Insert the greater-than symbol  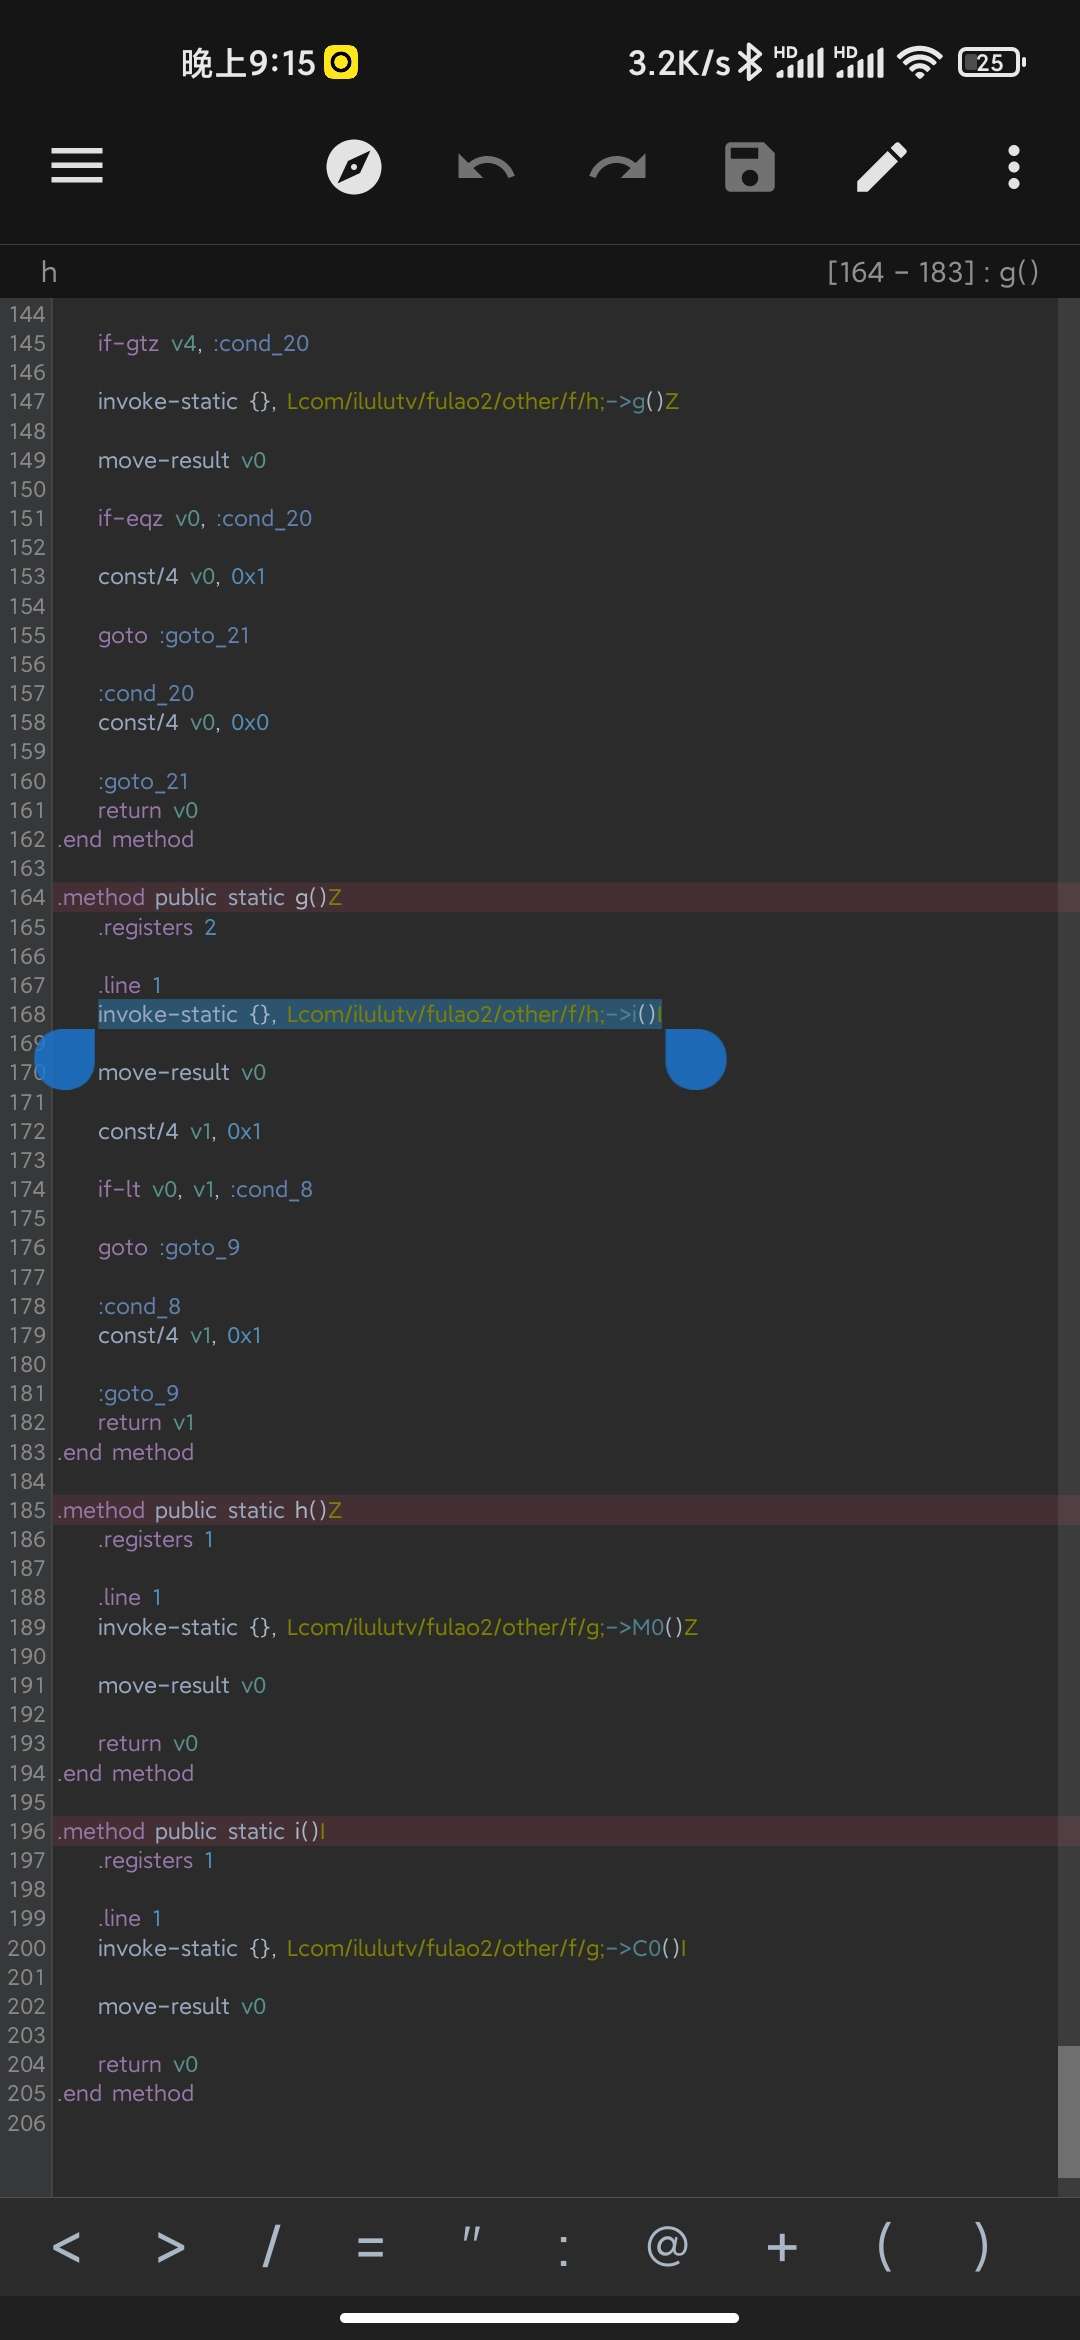pos(171,2248)
